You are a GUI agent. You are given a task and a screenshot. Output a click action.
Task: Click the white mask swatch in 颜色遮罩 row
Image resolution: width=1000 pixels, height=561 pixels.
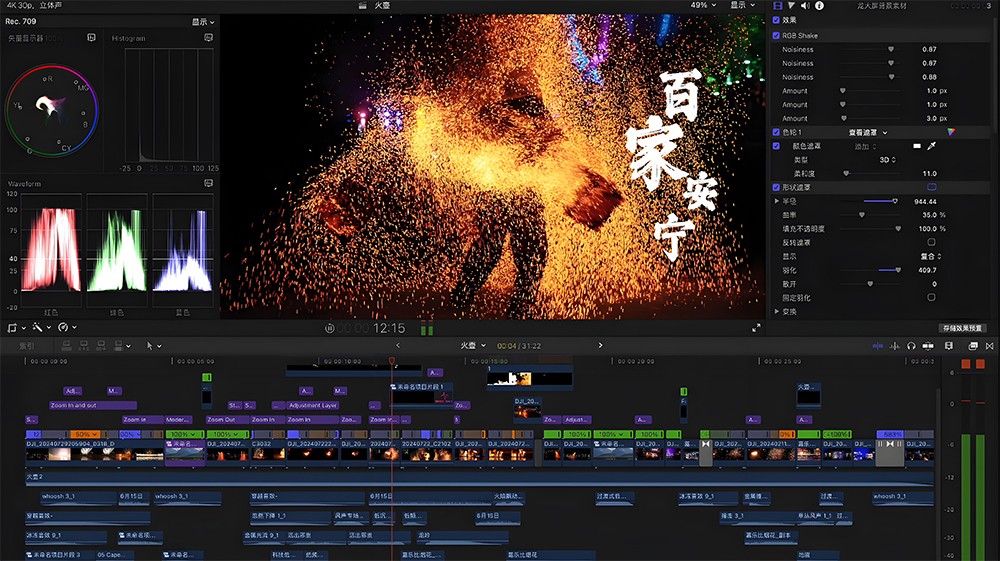point(916,146)
